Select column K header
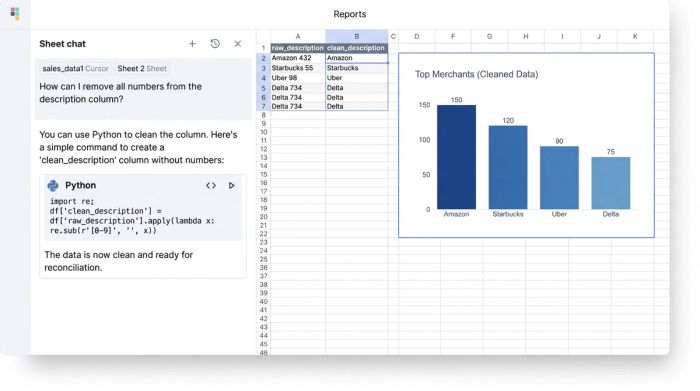The height and width of the screenshot is (391, 700). tap(635, 36)
